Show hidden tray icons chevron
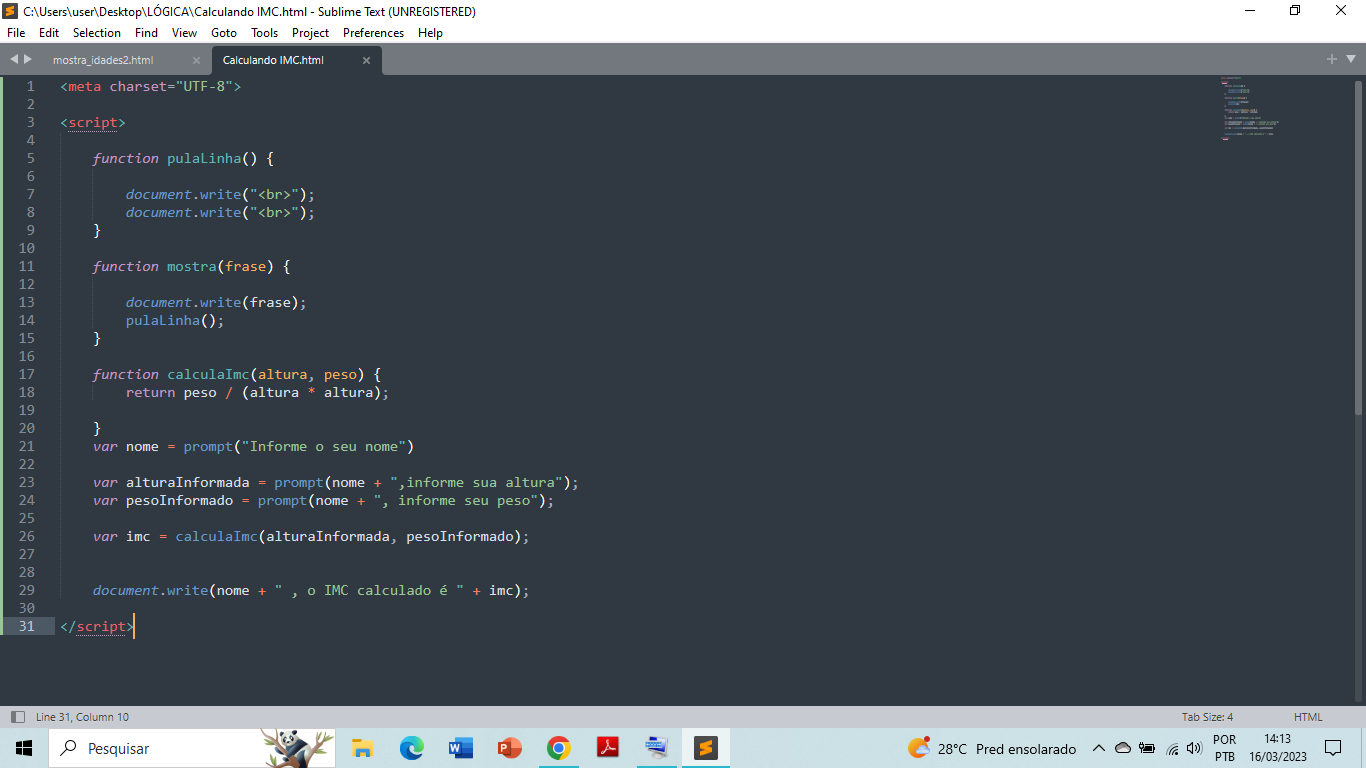The height and width of the screenshot is (768, 1366). pyautogui.click(x=1098, y=748)
